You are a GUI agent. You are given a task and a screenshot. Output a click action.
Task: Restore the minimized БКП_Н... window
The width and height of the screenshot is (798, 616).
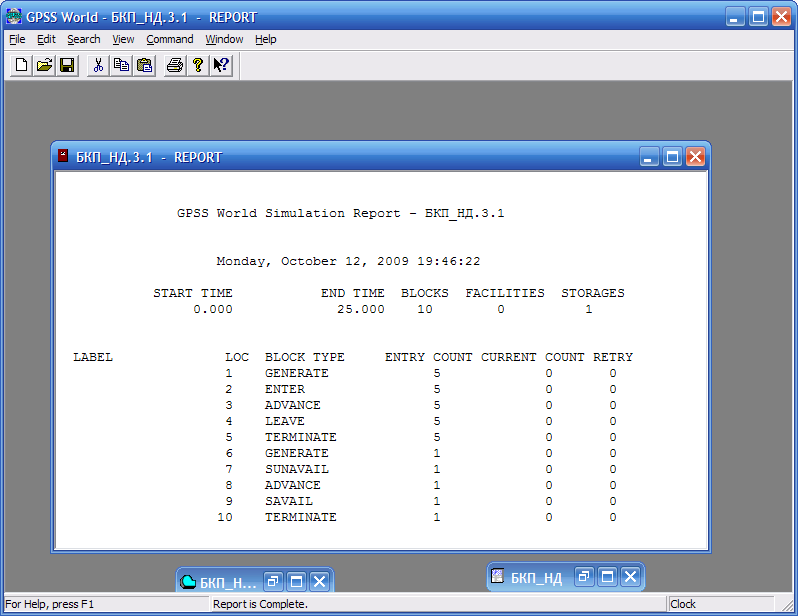[273, 581]
